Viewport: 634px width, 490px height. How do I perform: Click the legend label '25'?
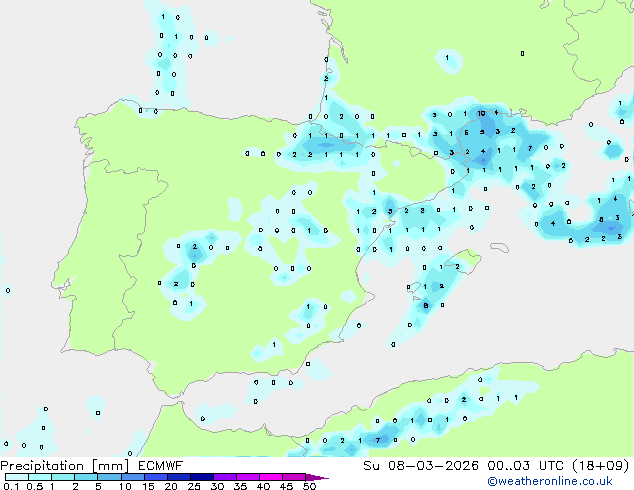(194, 486)
